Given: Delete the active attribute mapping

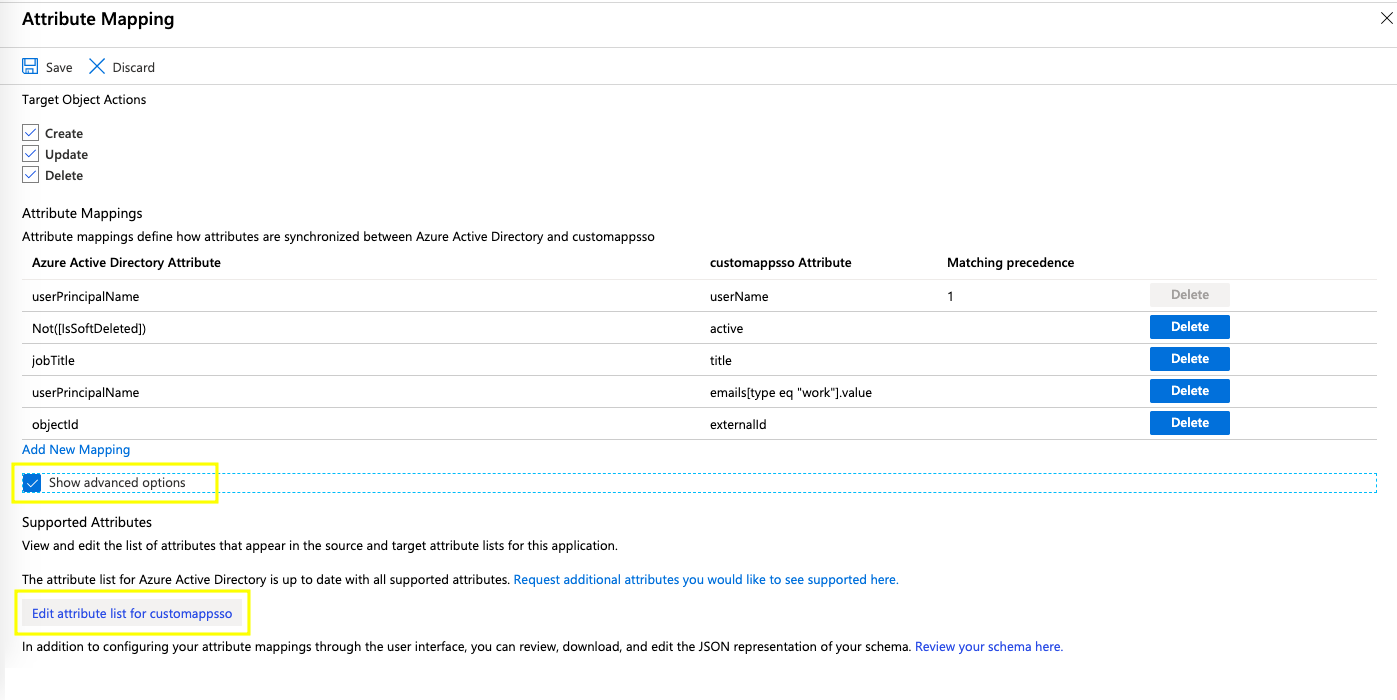Looking at the screenshot, I should [x=1189, y=327].
